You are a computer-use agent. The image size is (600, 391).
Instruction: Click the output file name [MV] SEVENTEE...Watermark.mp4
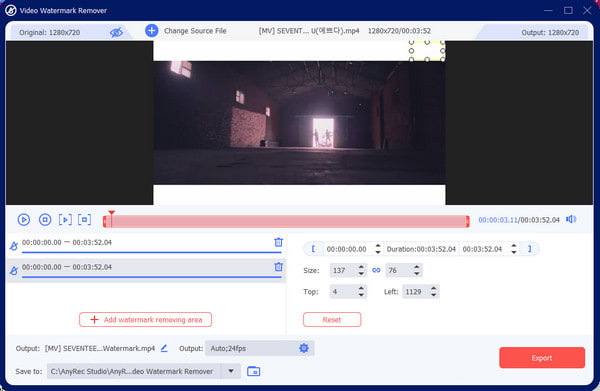tap(100, 348)
